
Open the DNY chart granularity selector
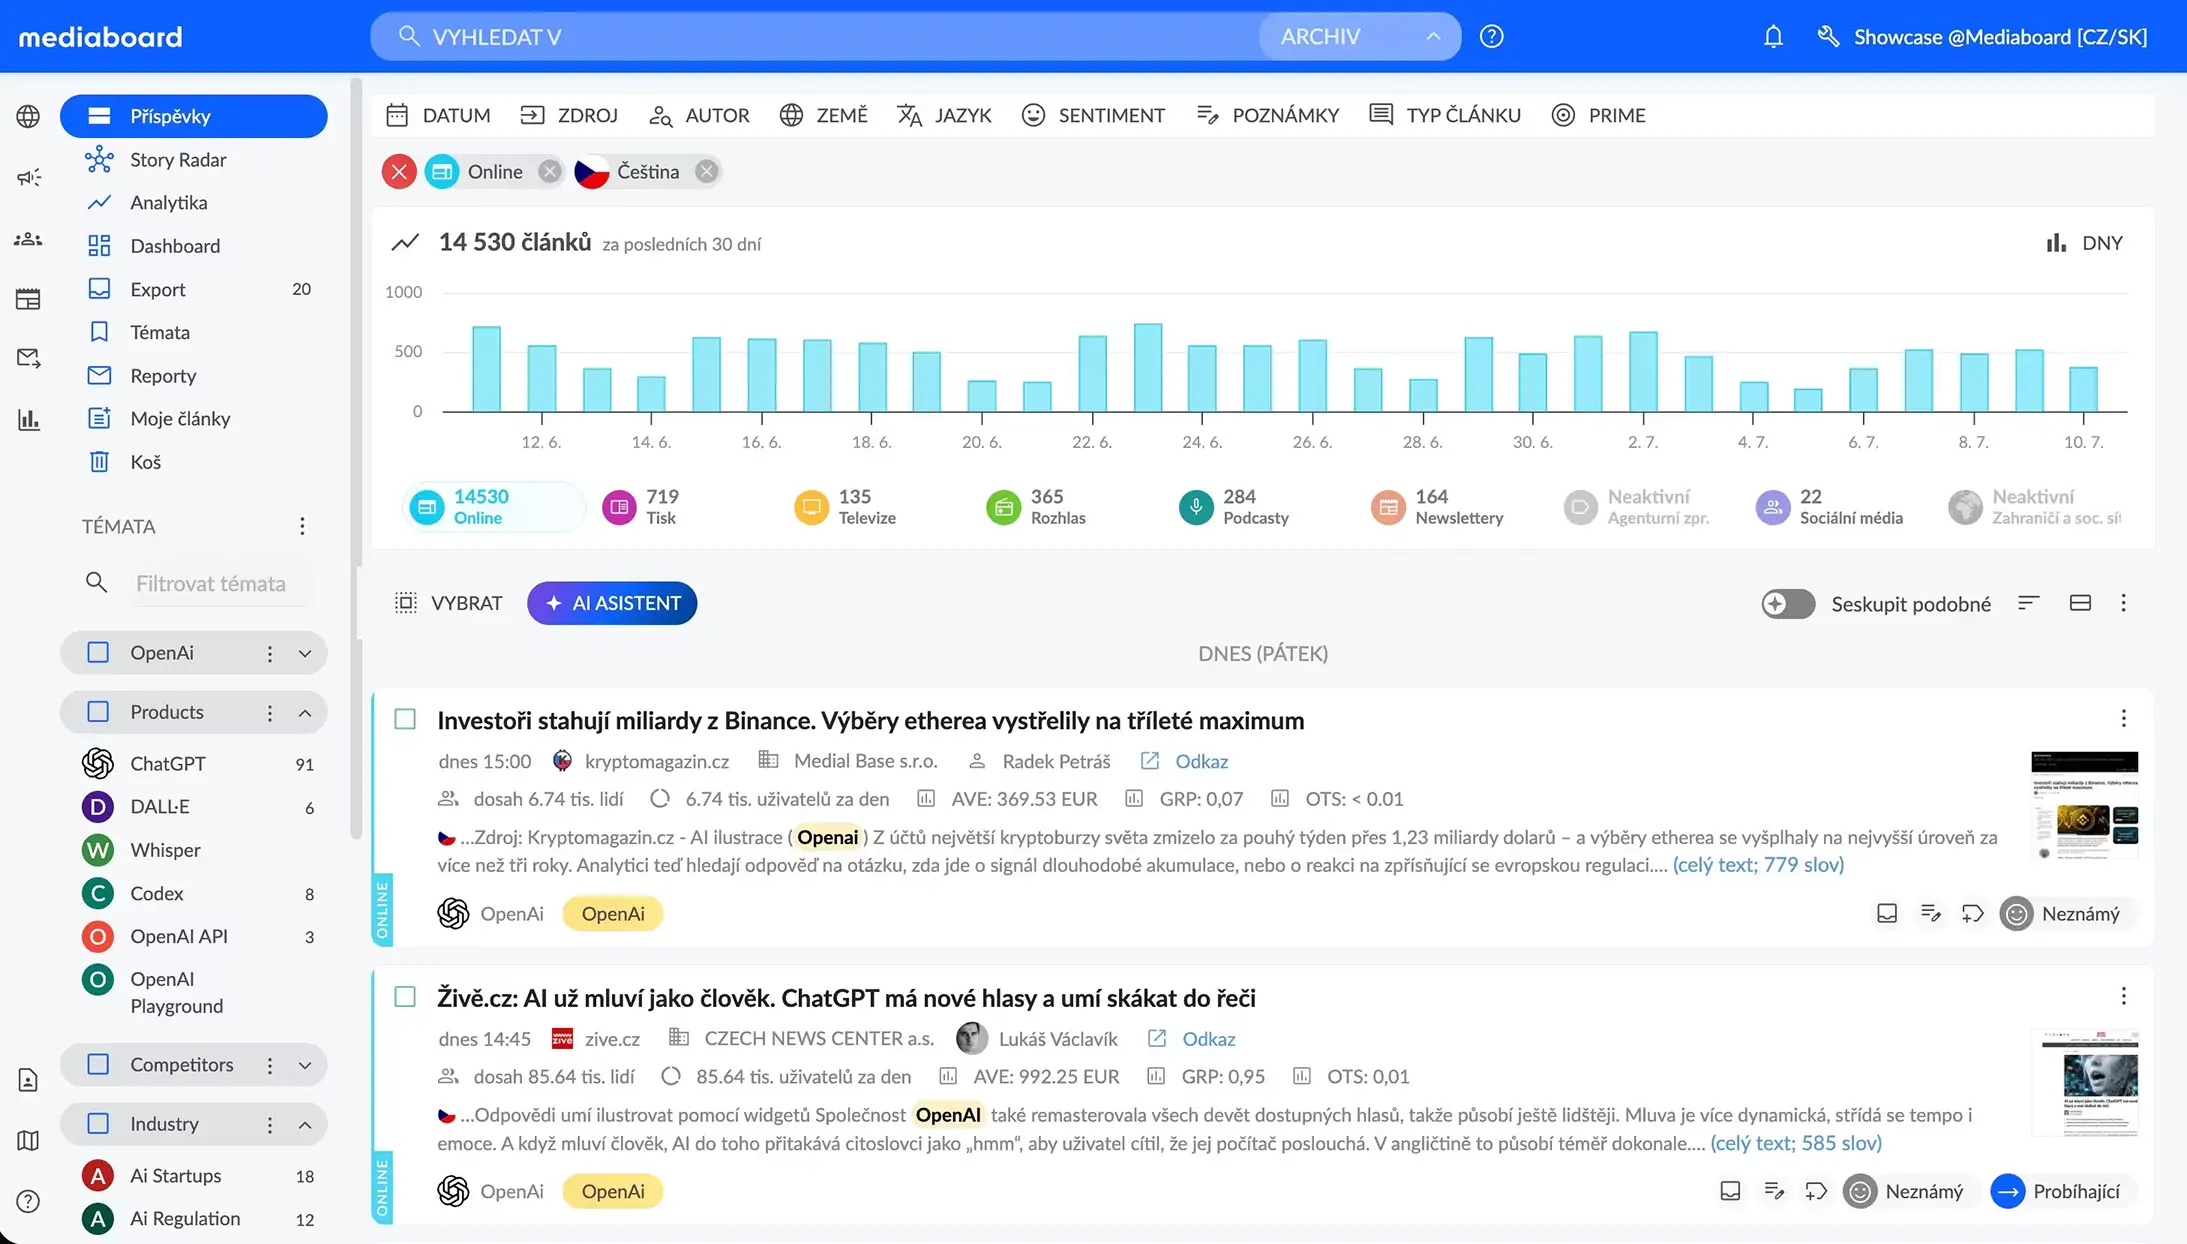point(2085,243)
